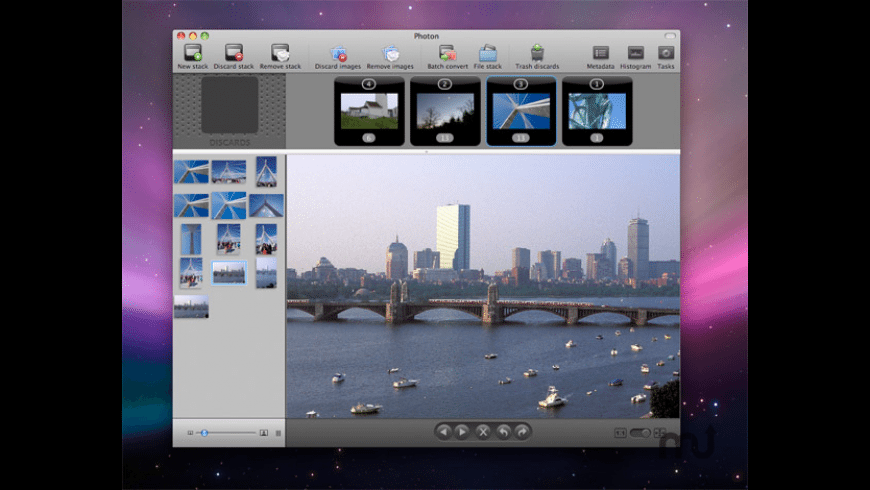Go to the previous image with the left arrow
870x490 pixels.
443,432
